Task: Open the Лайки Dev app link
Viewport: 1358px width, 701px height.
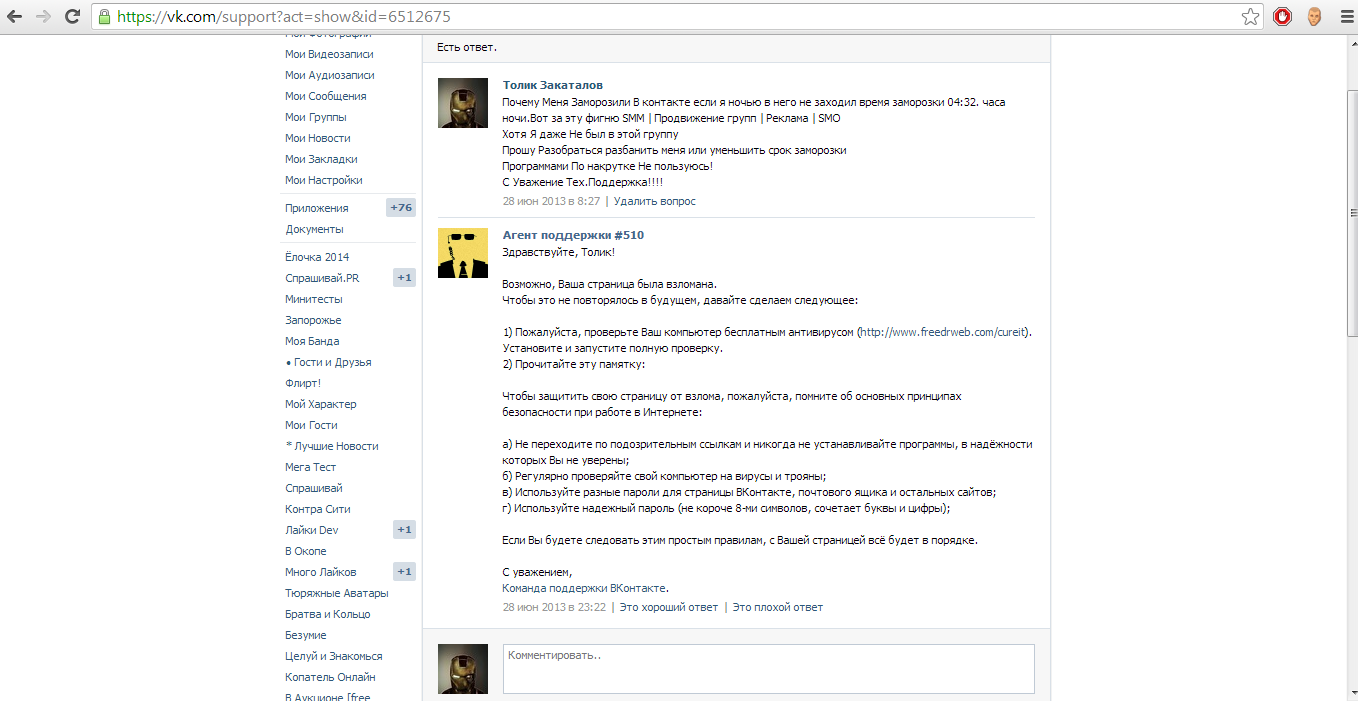Action: click(x=312, y=530)
